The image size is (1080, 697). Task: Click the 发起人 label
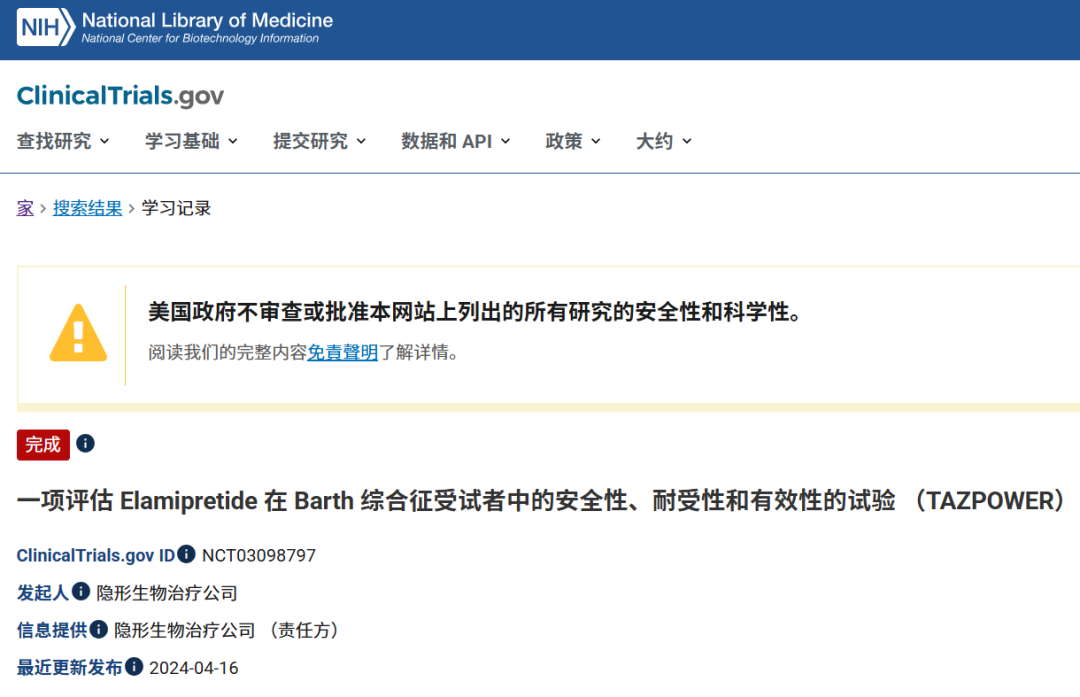(43, 592)
